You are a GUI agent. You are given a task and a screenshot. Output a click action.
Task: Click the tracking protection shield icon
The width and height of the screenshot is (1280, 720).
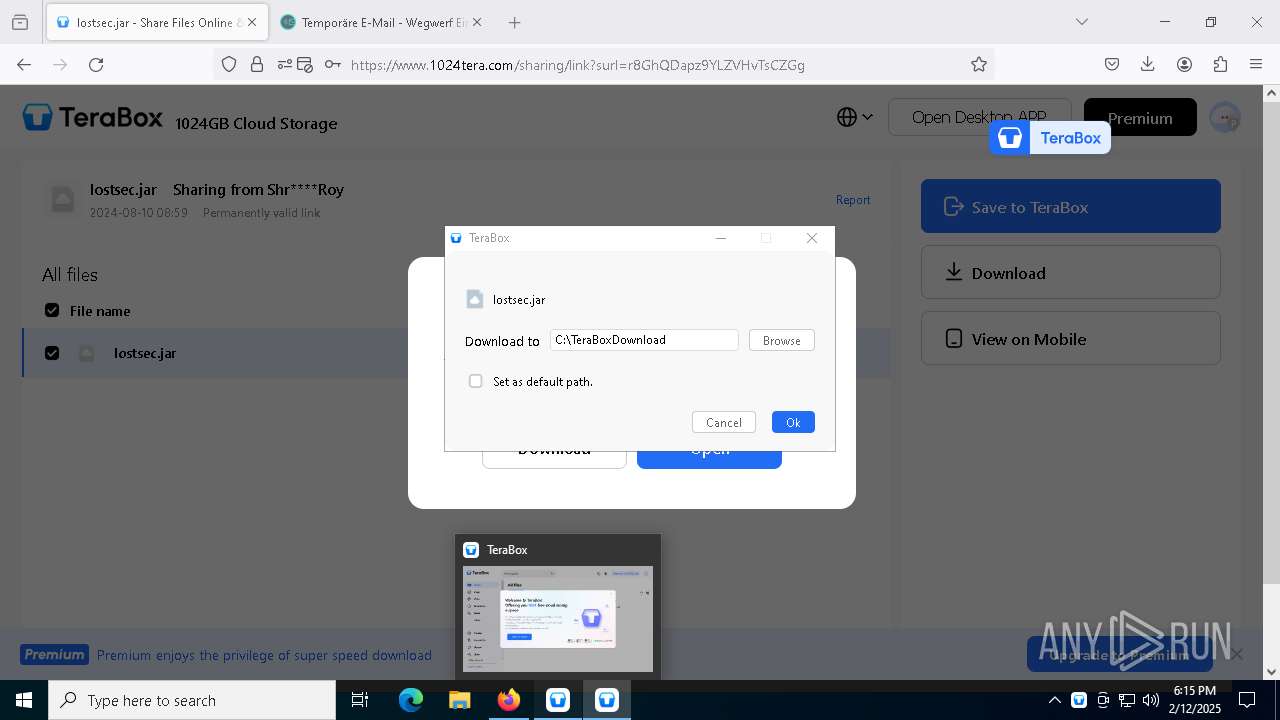pos(229,64)
